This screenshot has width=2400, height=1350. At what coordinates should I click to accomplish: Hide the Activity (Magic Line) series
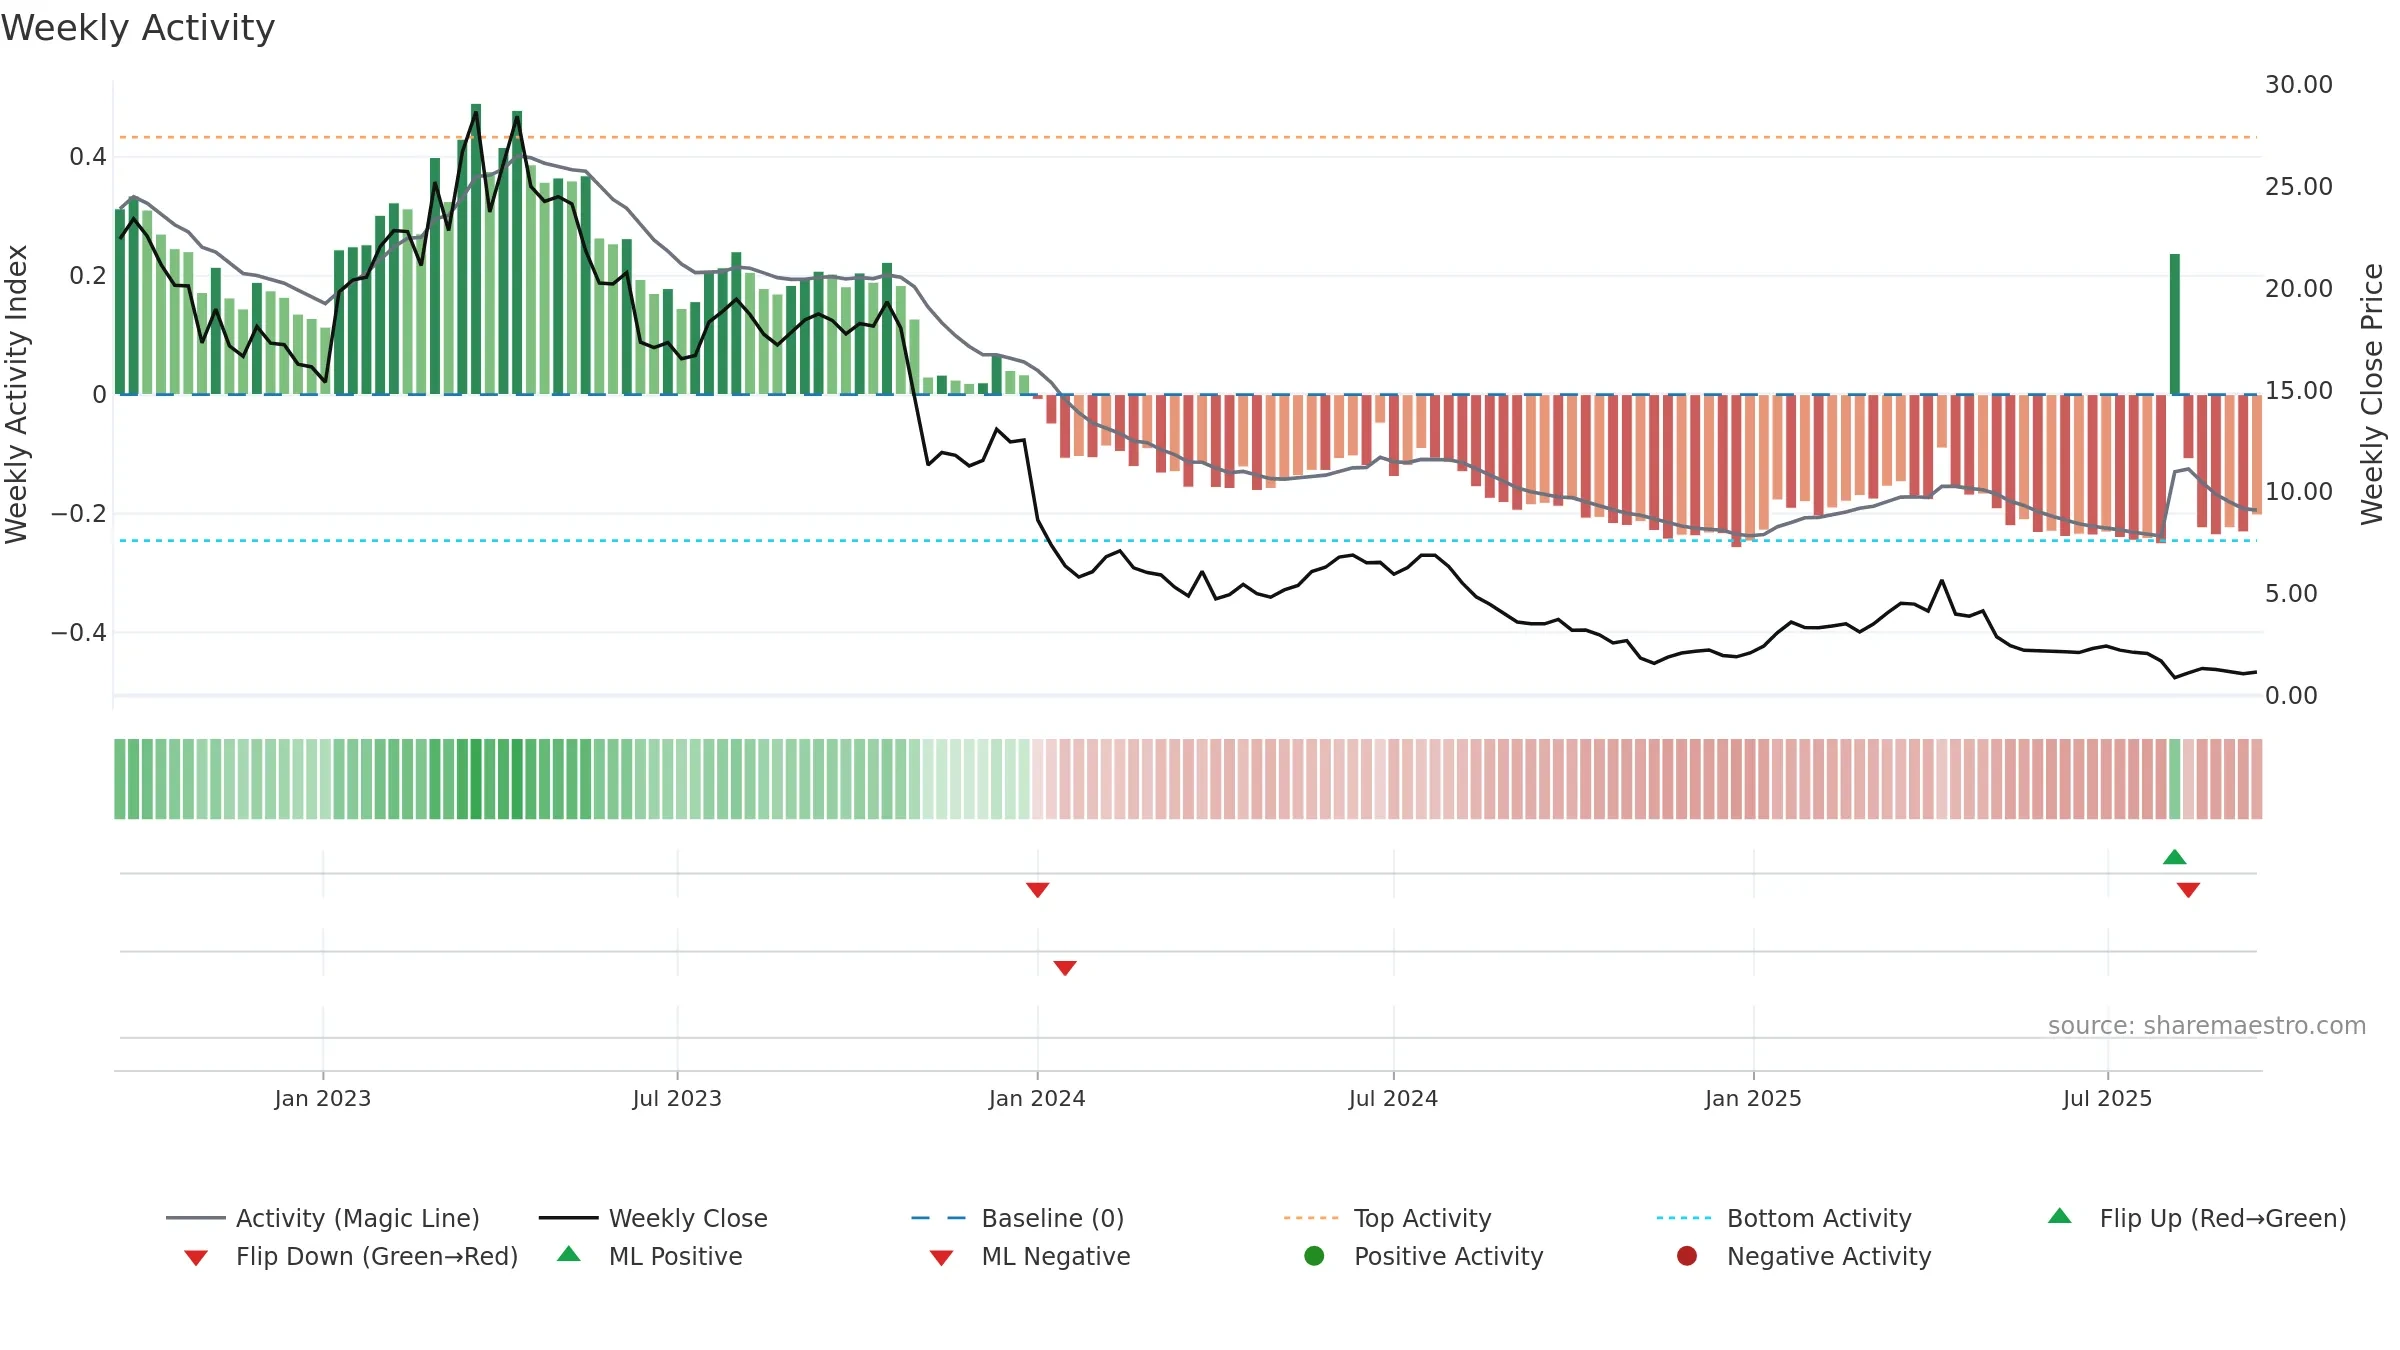(322, 1218)
